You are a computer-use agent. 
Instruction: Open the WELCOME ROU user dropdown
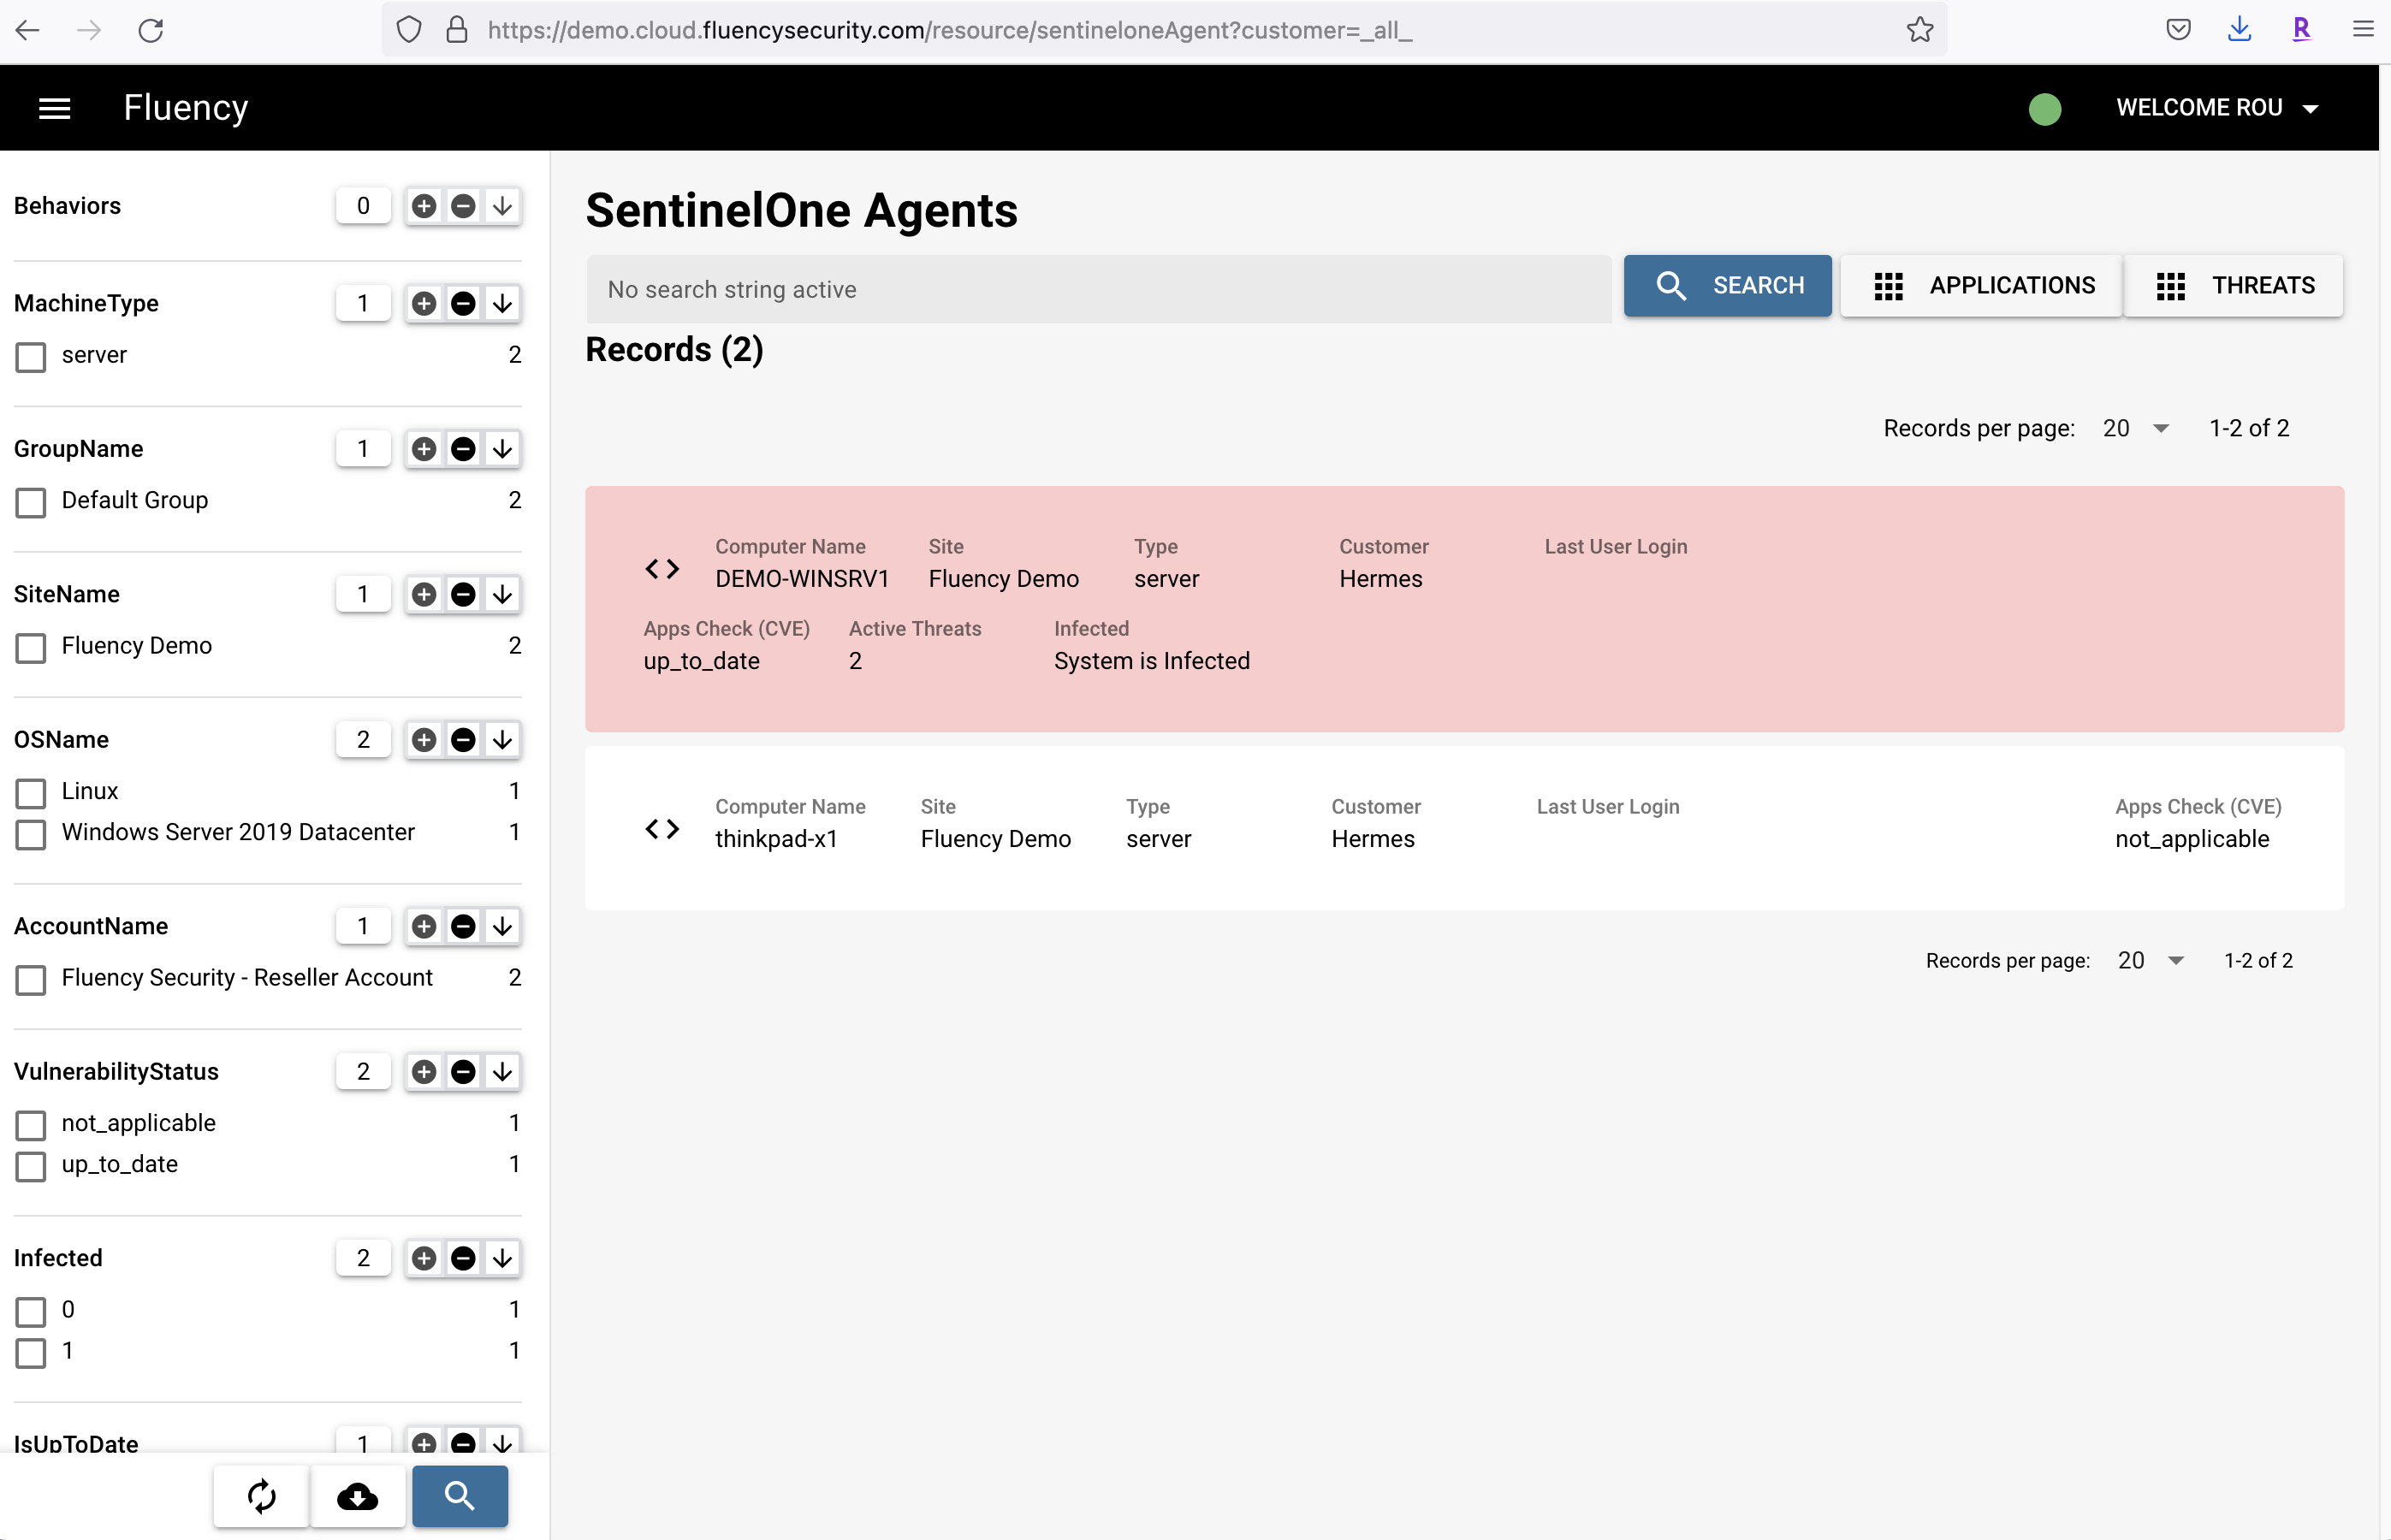point(2217,108)
